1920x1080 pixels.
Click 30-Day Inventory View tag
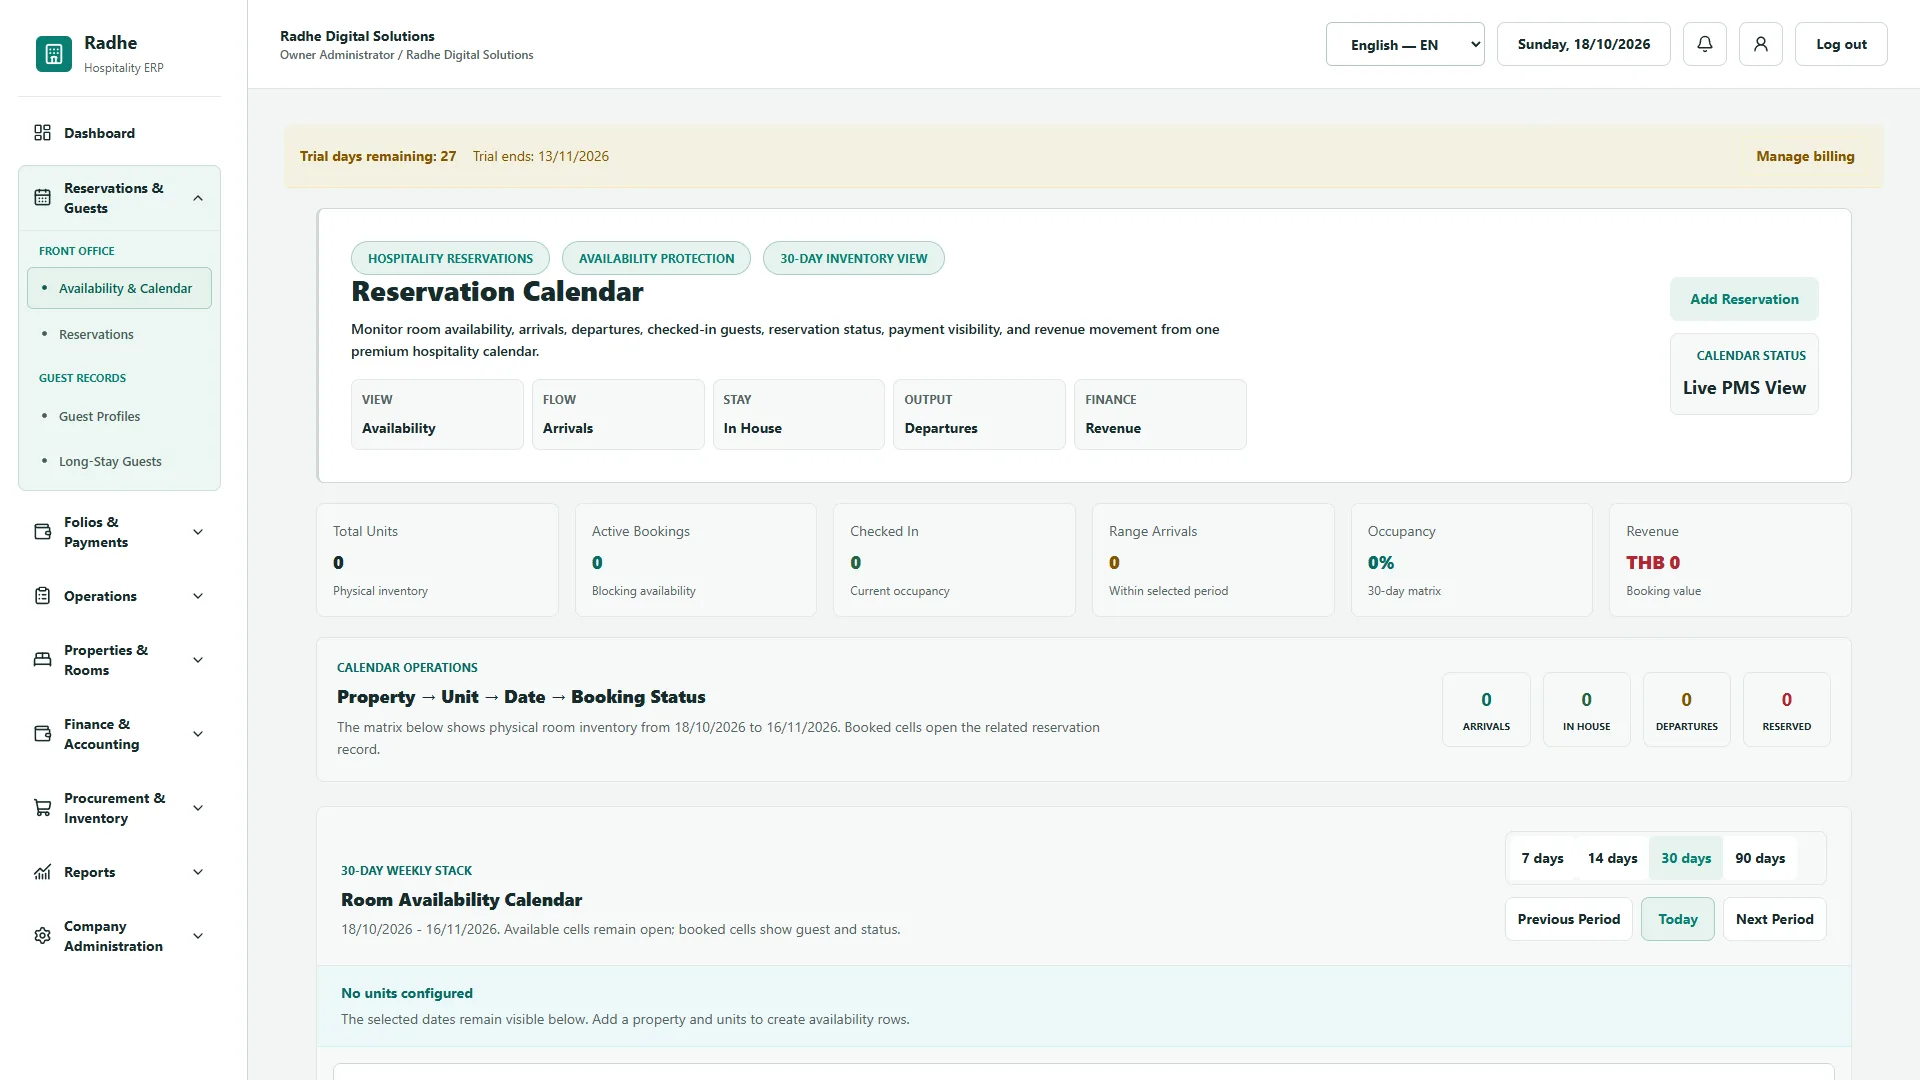point(853,258)
